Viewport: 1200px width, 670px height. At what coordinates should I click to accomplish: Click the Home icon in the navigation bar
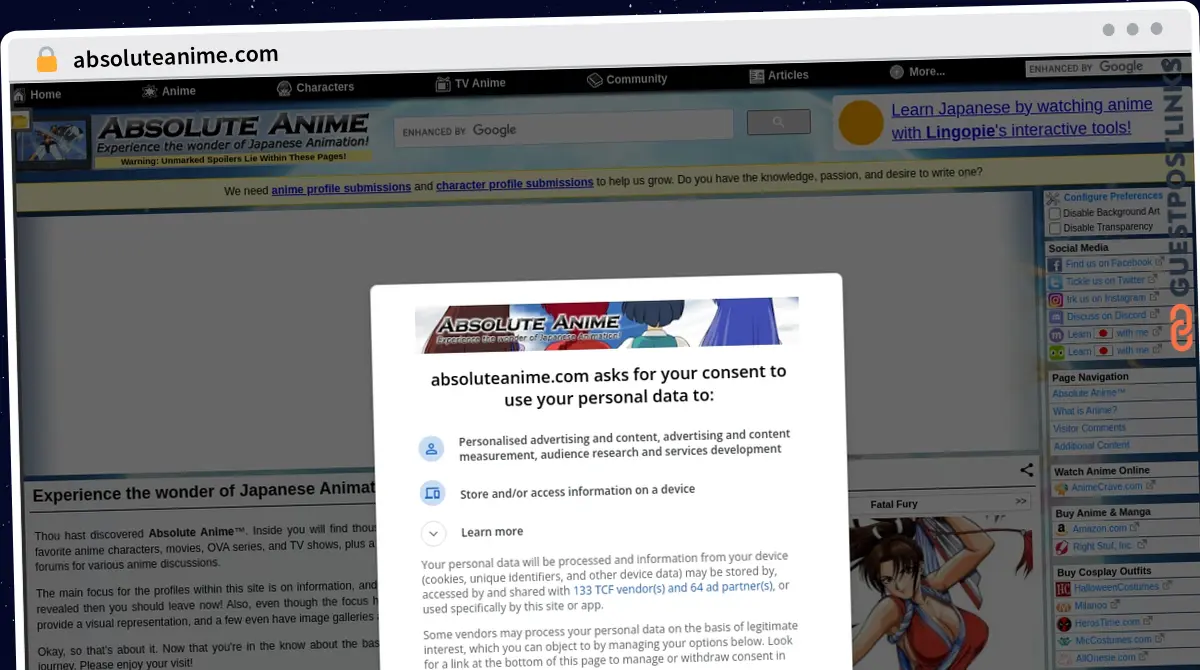17,94
